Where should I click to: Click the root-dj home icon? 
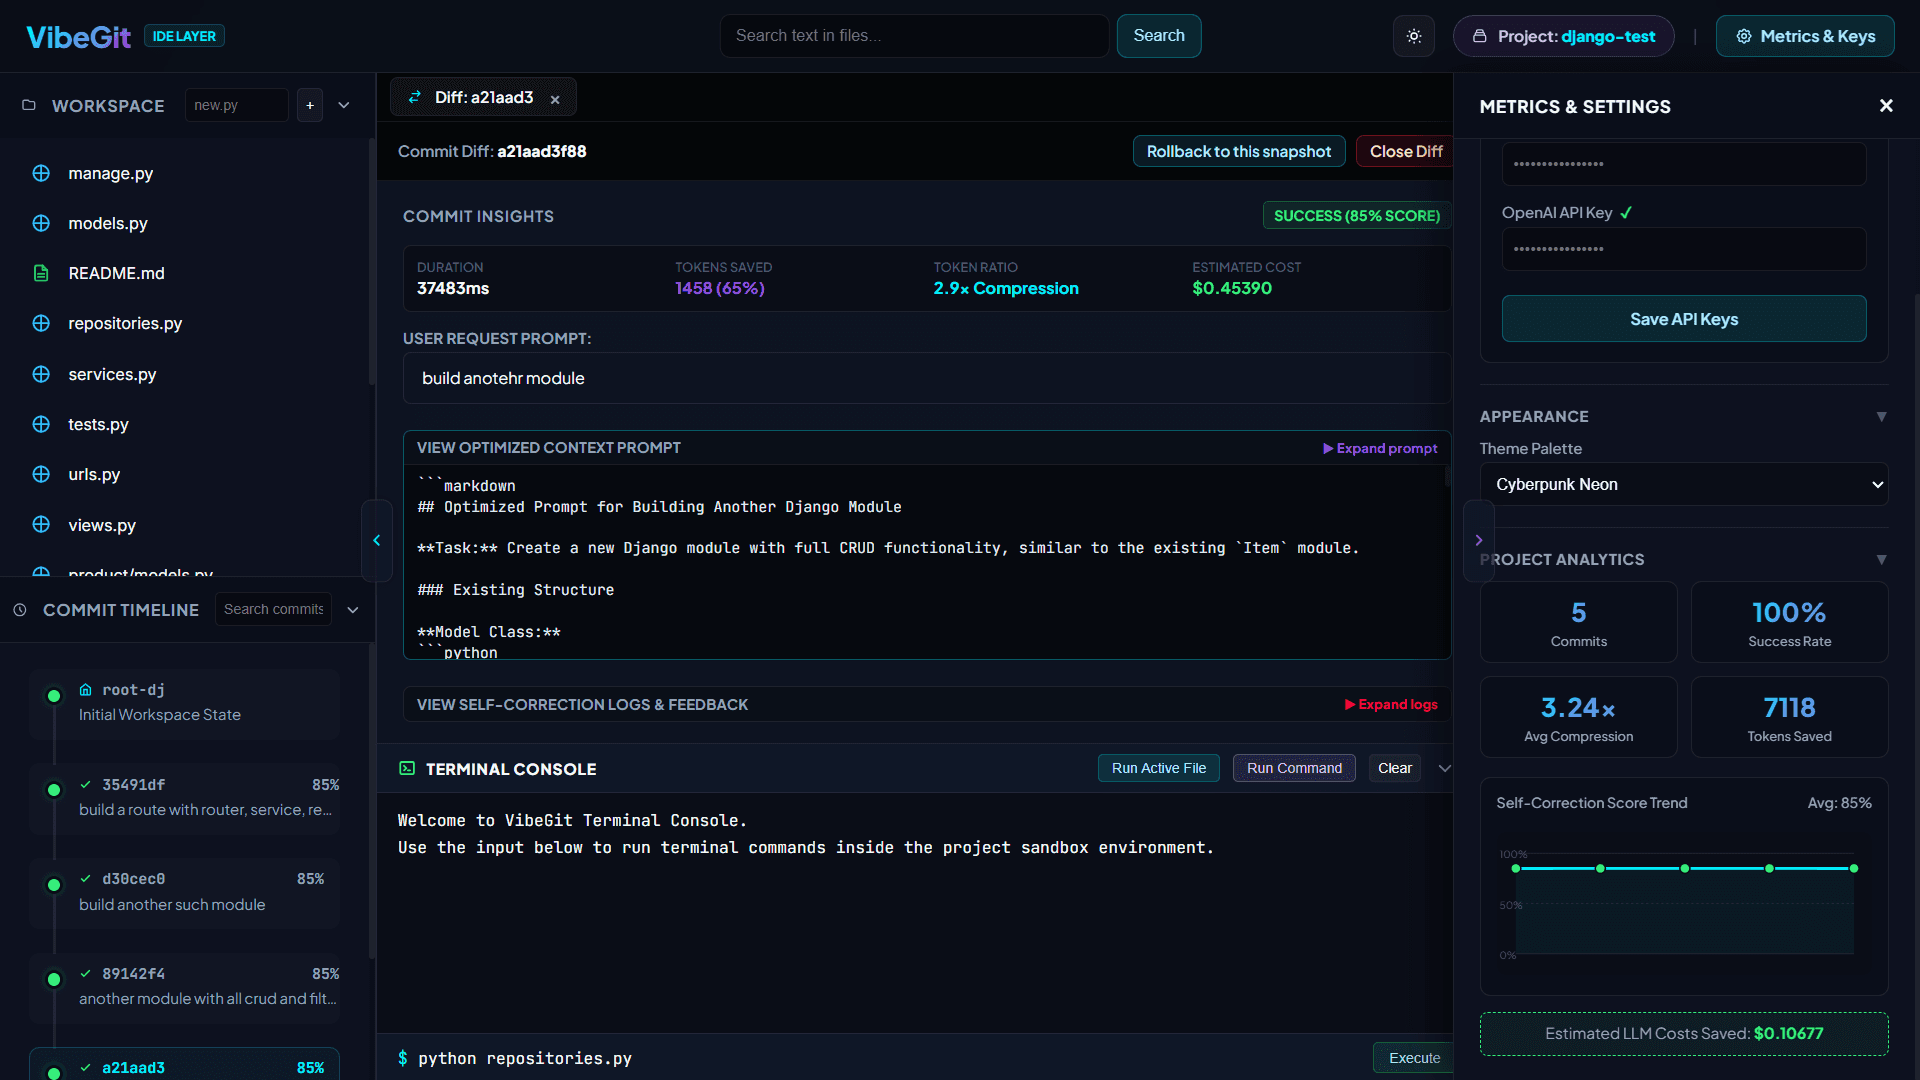click(86, 690)
